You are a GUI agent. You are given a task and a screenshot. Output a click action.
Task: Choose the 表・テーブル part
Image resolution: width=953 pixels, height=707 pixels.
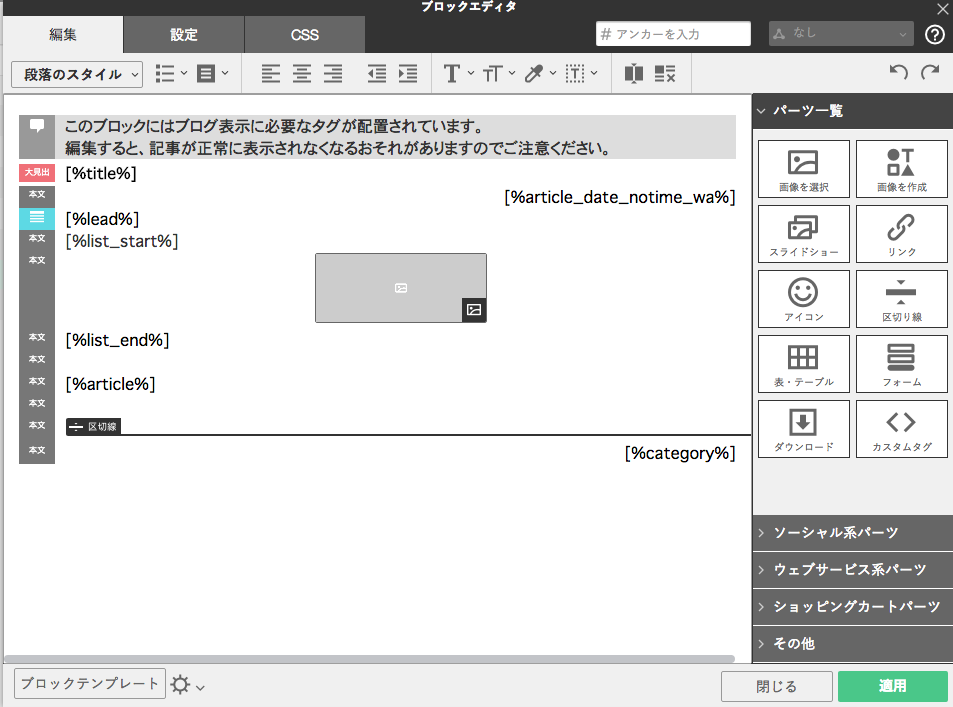(x=803, y=364)
